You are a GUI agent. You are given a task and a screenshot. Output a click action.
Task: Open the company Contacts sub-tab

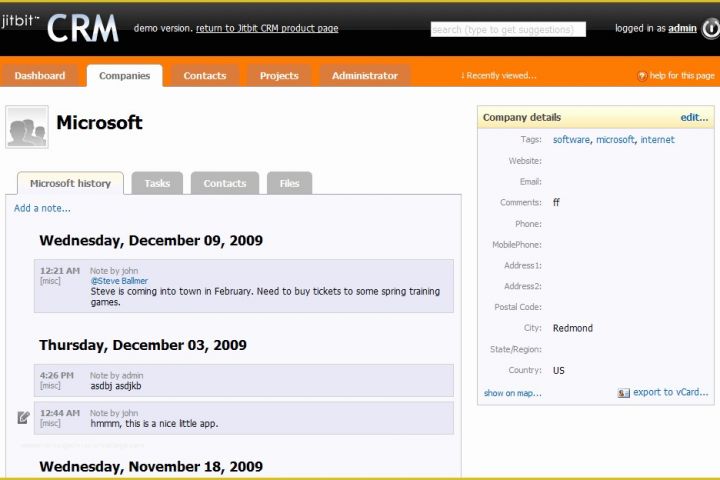pyautogui.click(x=225, y=183)
